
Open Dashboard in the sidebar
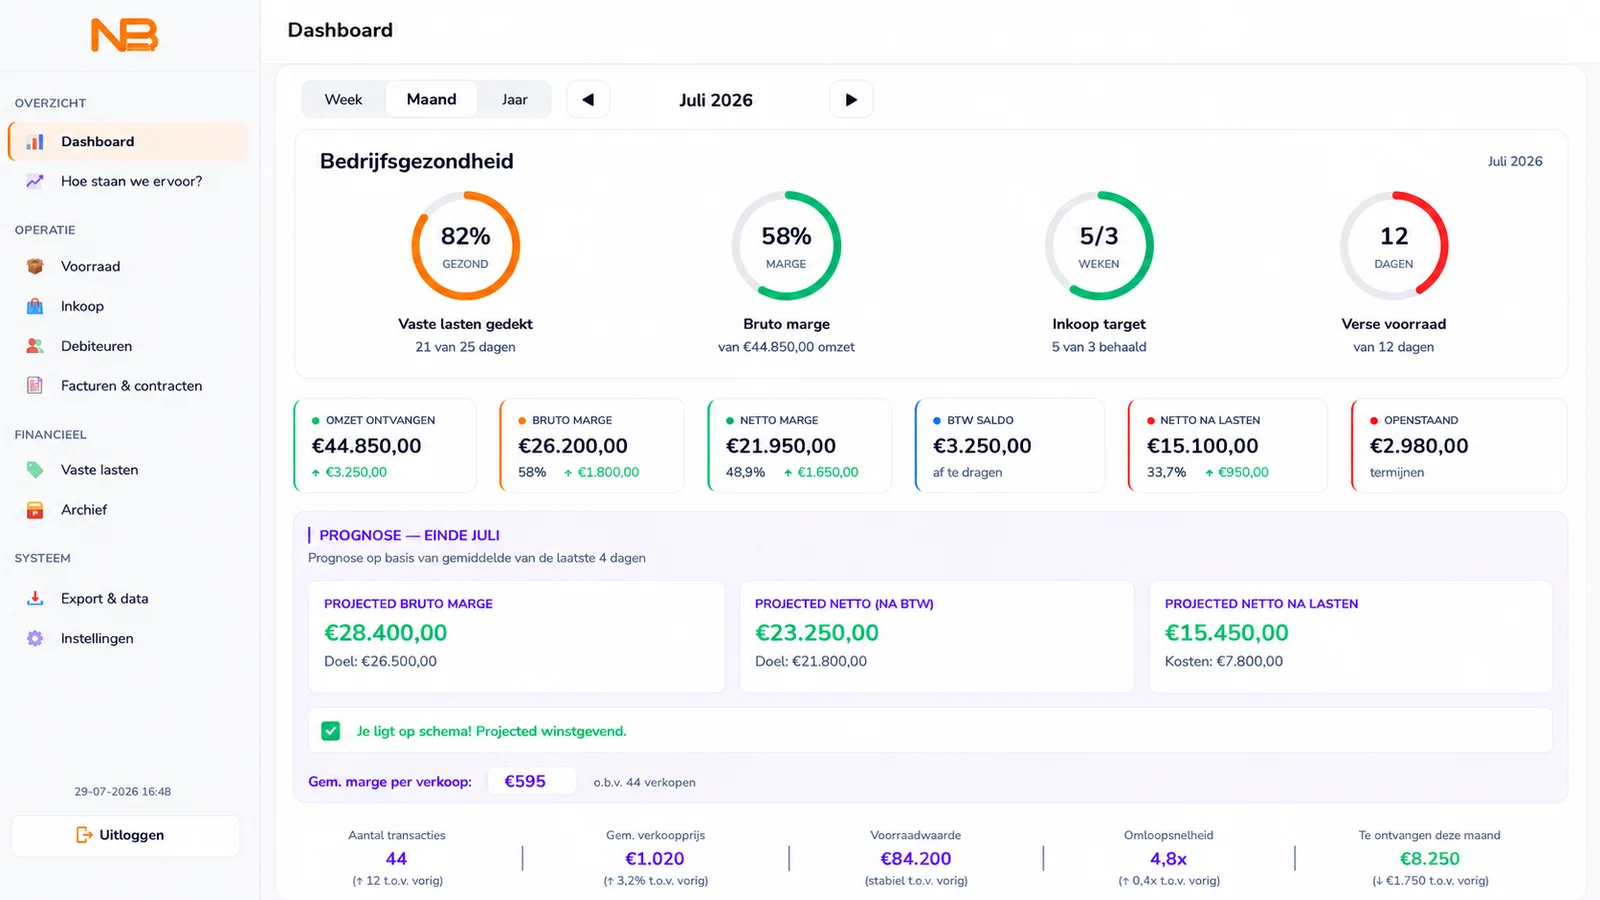click(128, 142)
